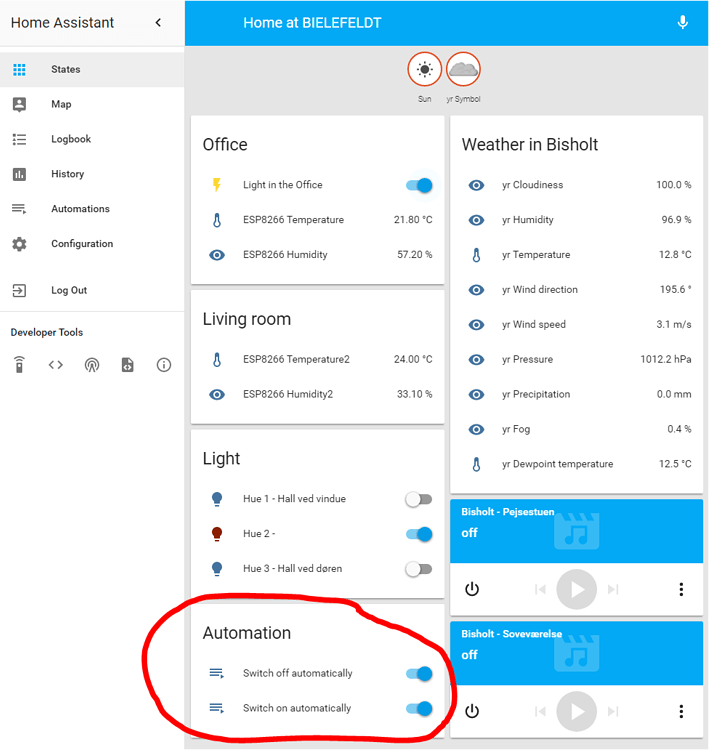Open the Living room group header
Screen dimensions: 709x750
pyautogui.click(x=246, y=319)
